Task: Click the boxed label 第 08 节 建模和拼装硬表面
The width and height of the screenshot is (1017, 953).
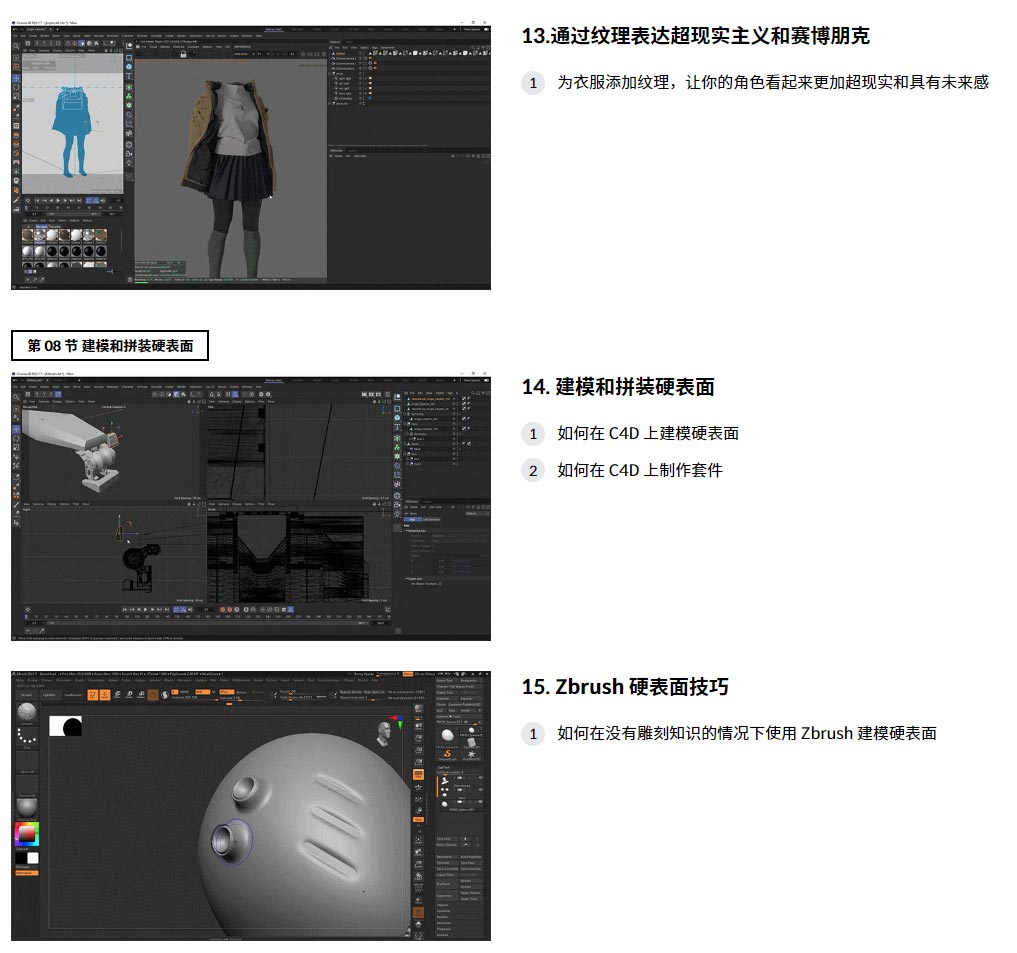Action: [110, 346]
